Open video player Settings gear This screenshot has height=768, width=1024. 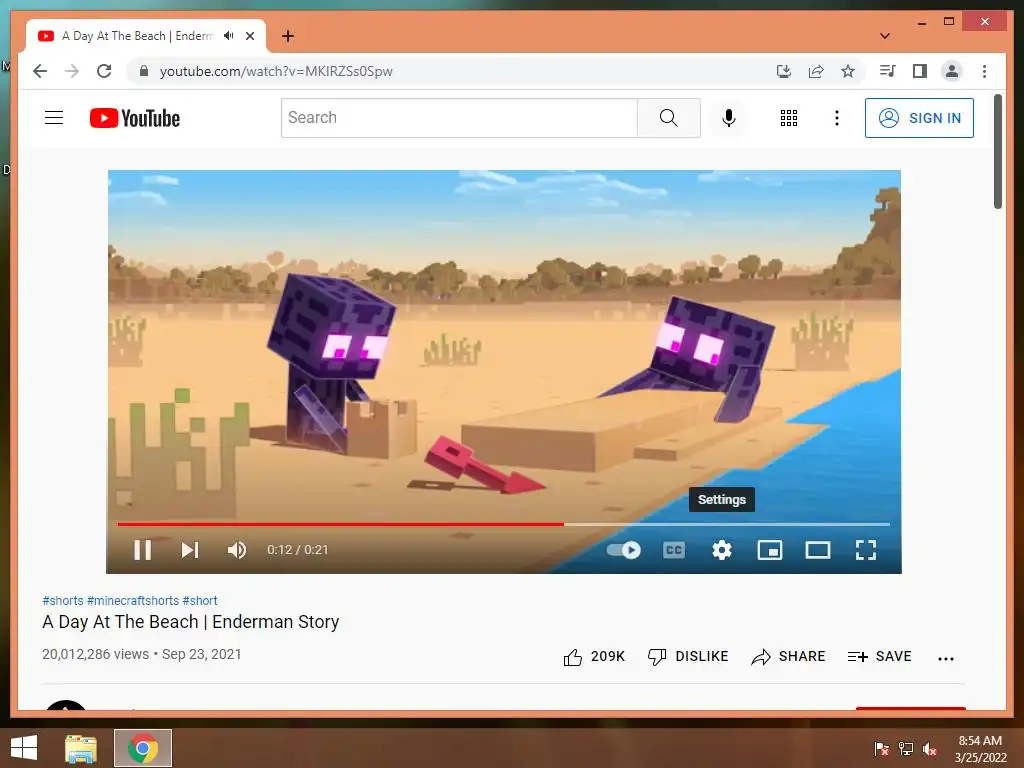tap(722, 550)
